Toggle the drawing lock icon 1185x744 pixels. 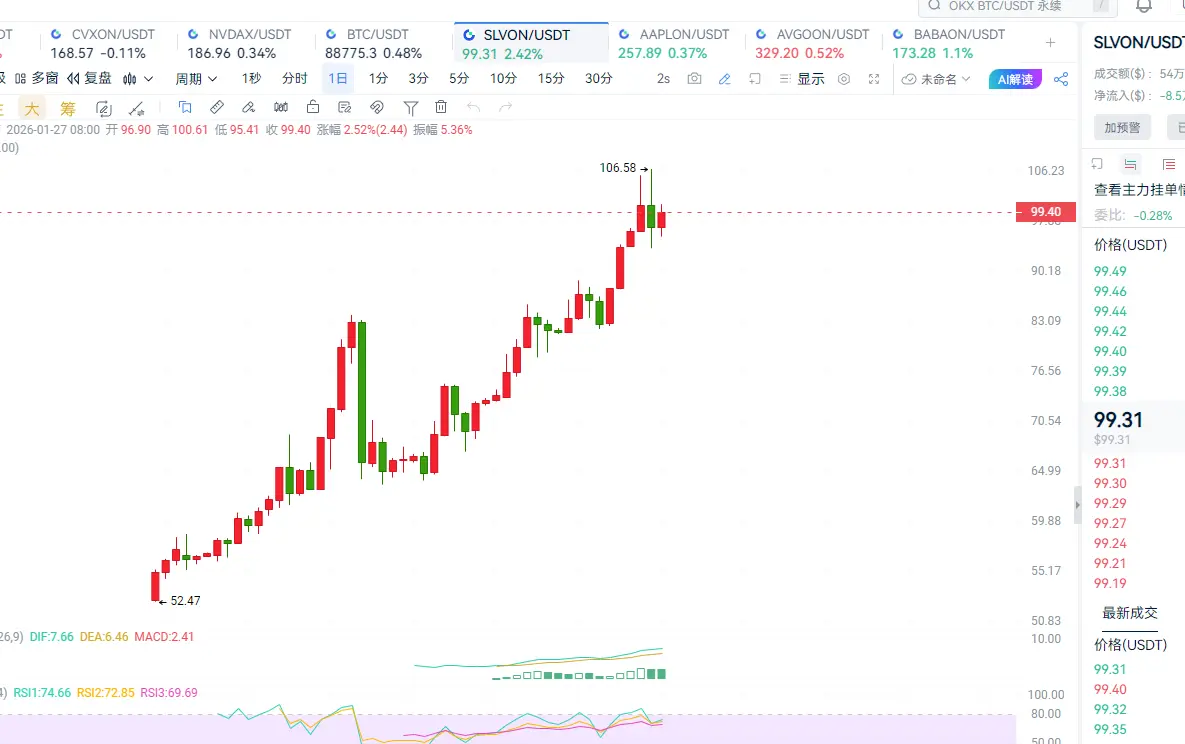click(x=313, y=107)
